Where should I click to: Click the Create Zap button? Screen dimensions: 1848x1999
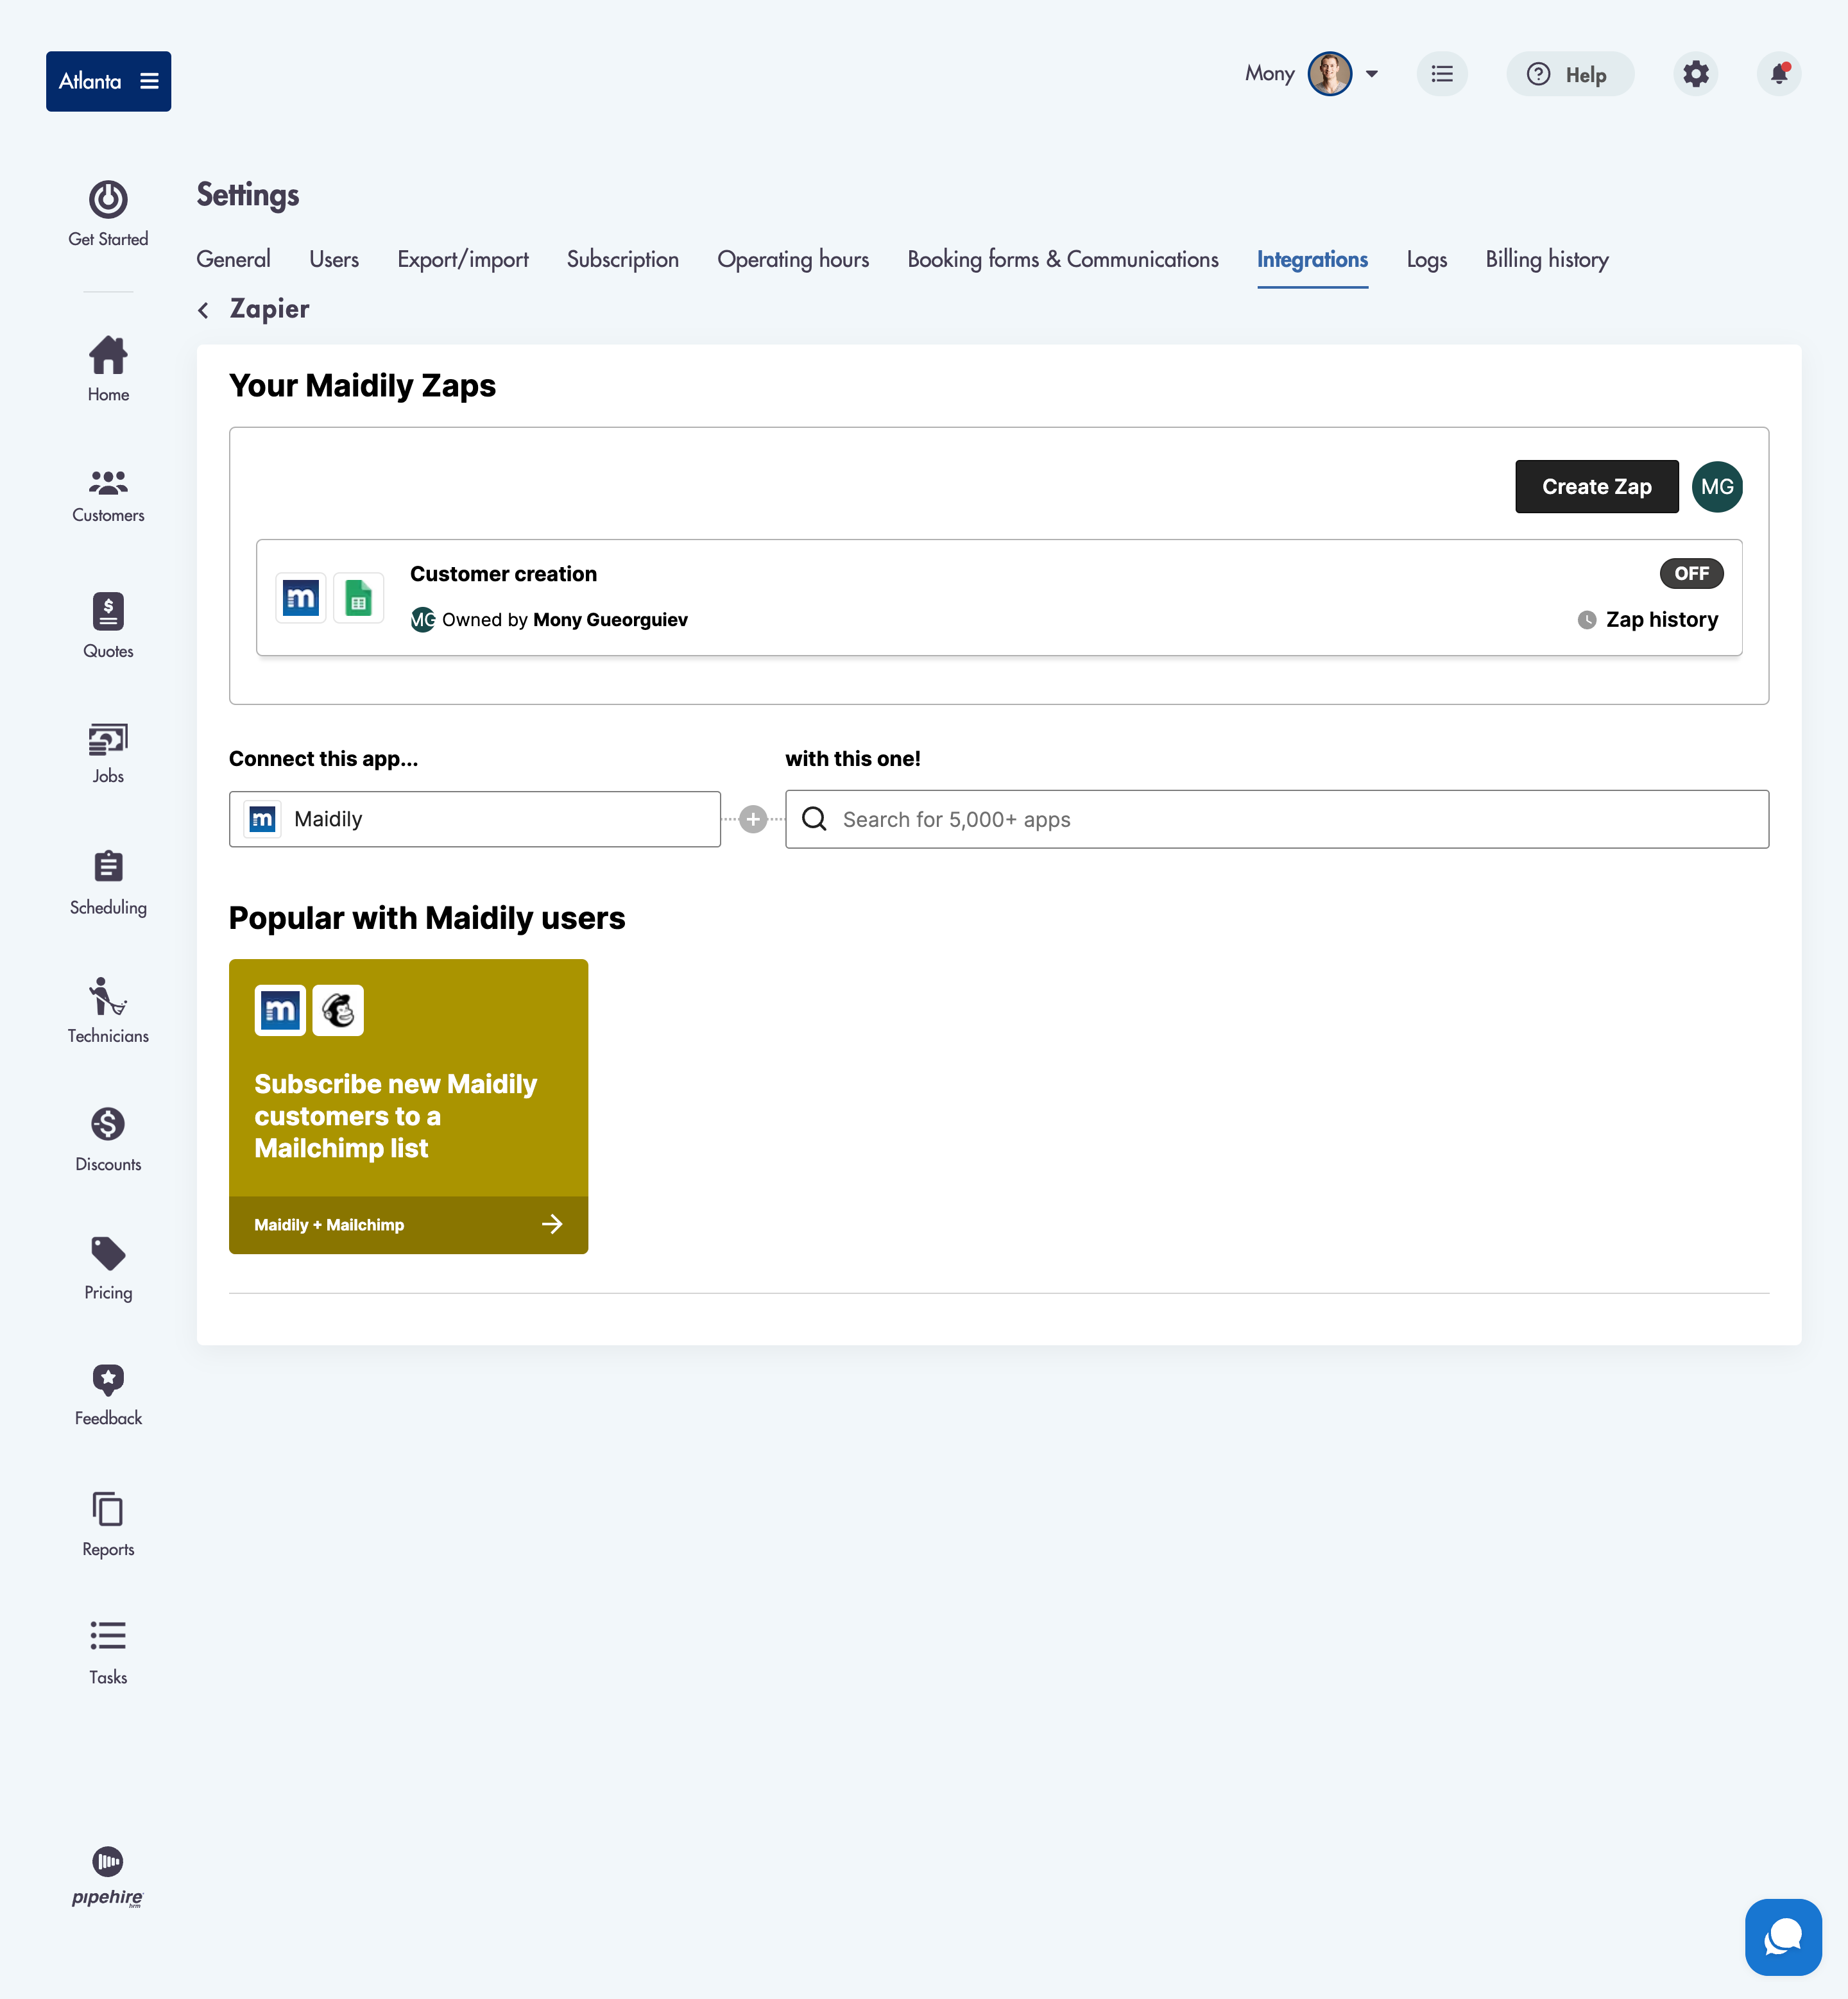[x=1596, y=487]
